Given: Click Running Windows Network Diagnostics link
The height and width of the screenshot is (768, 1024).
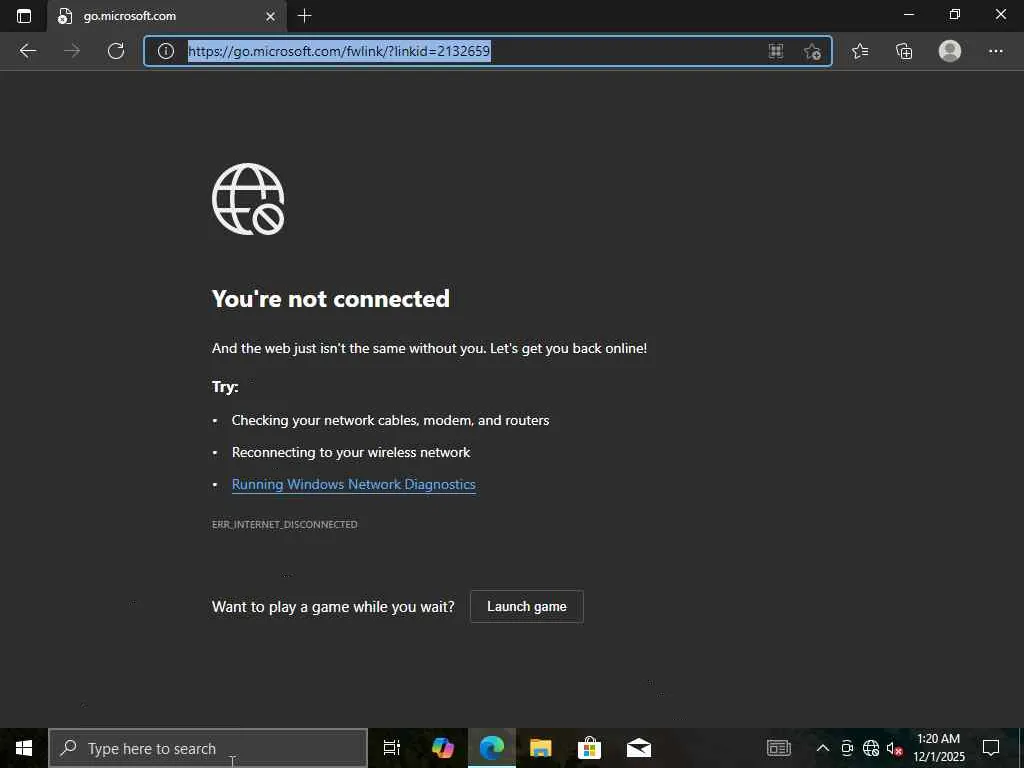Looking at the screenshot, I should (353, 485).
